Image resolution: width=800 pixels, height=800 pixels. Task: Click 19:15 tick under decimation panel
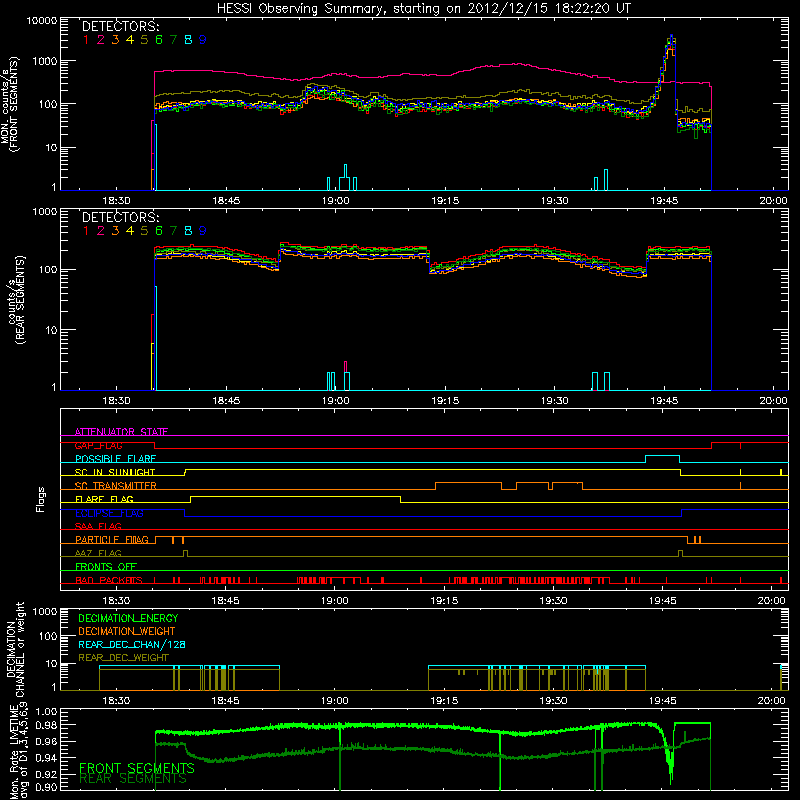coord(444,701)
